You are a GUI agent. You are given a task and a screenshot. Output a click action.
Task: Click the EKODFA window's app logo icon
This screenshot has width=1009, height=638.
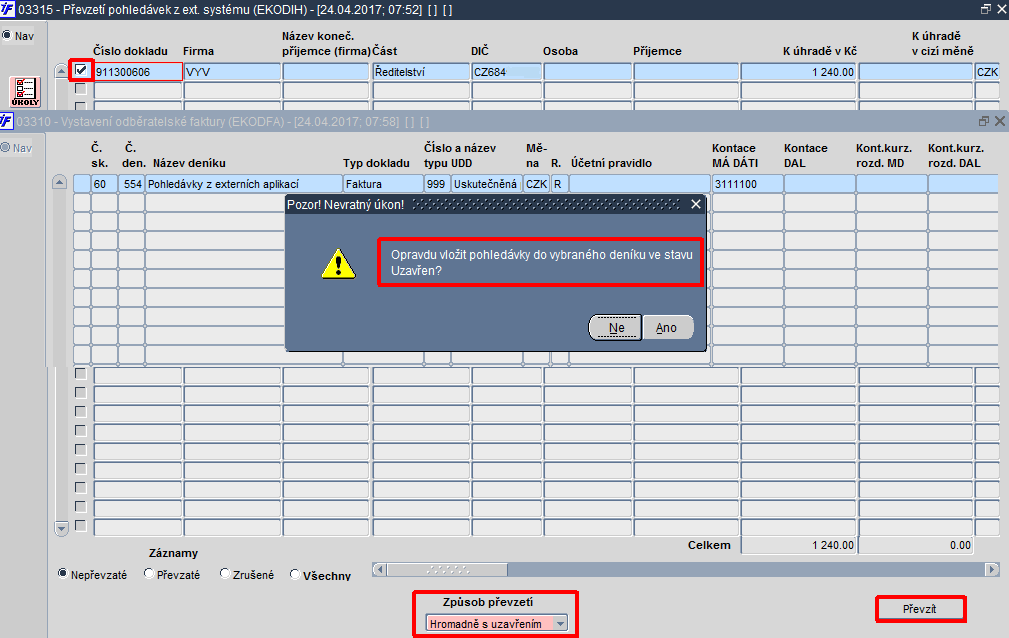point(6,121)
